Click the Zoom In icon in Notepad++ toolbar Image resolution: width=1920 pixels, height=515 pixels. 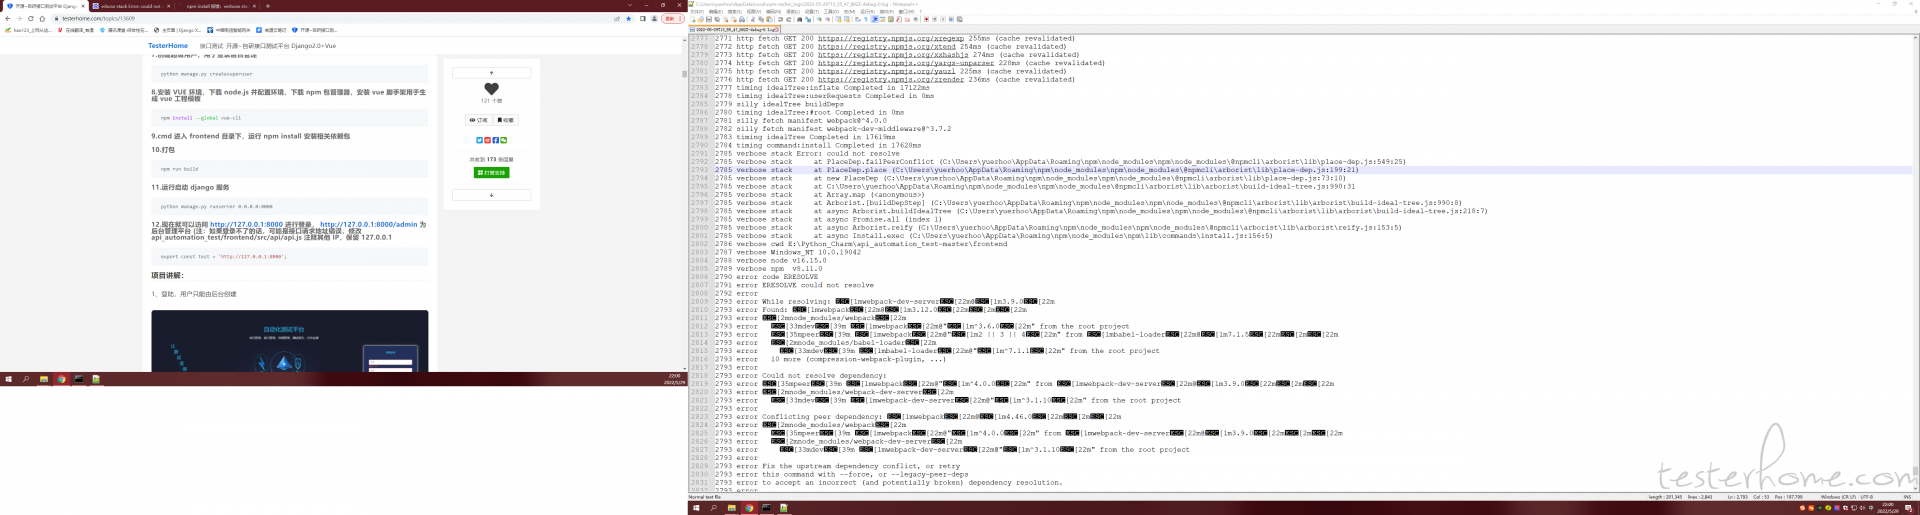coord(819,19)
